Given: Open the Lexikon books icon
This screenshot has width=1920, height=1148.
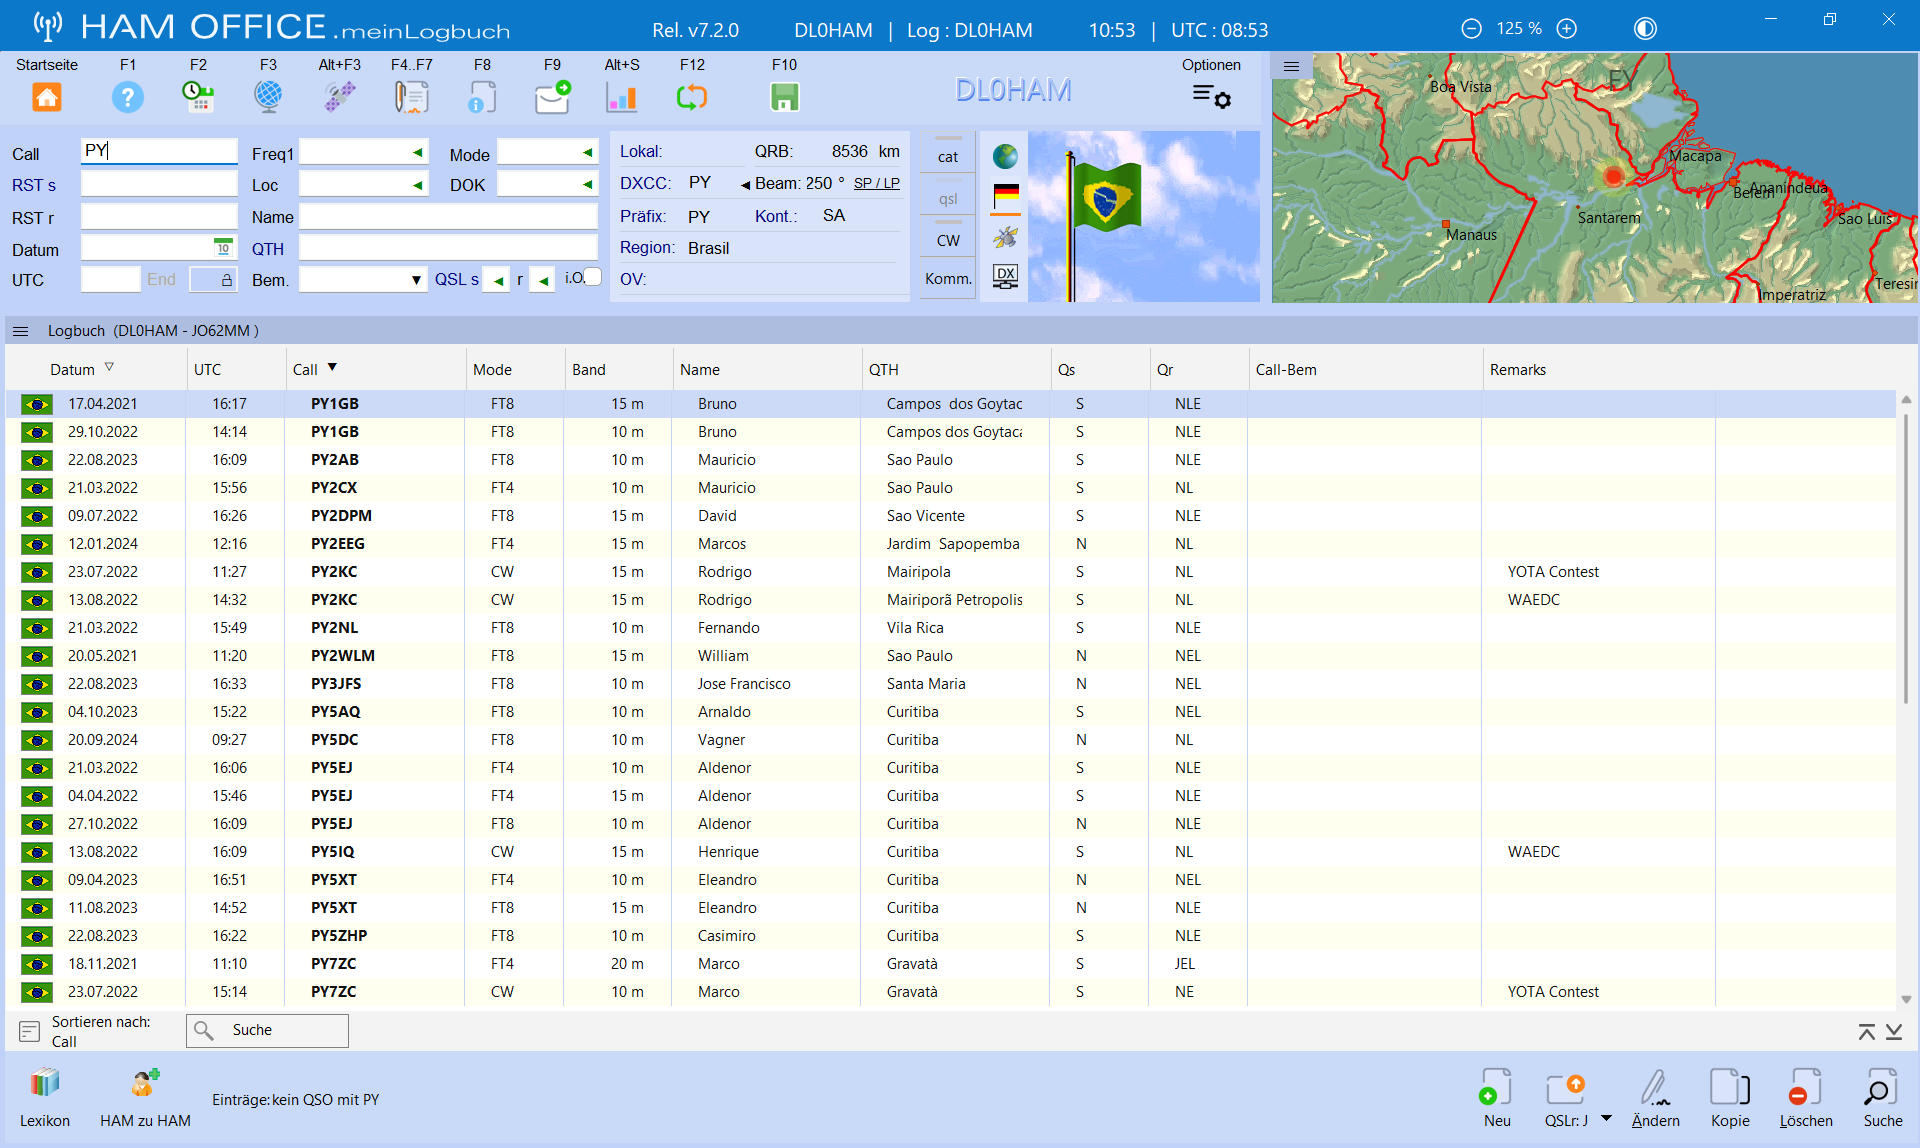Looking at the screenshot, I should coord(45,1083).
